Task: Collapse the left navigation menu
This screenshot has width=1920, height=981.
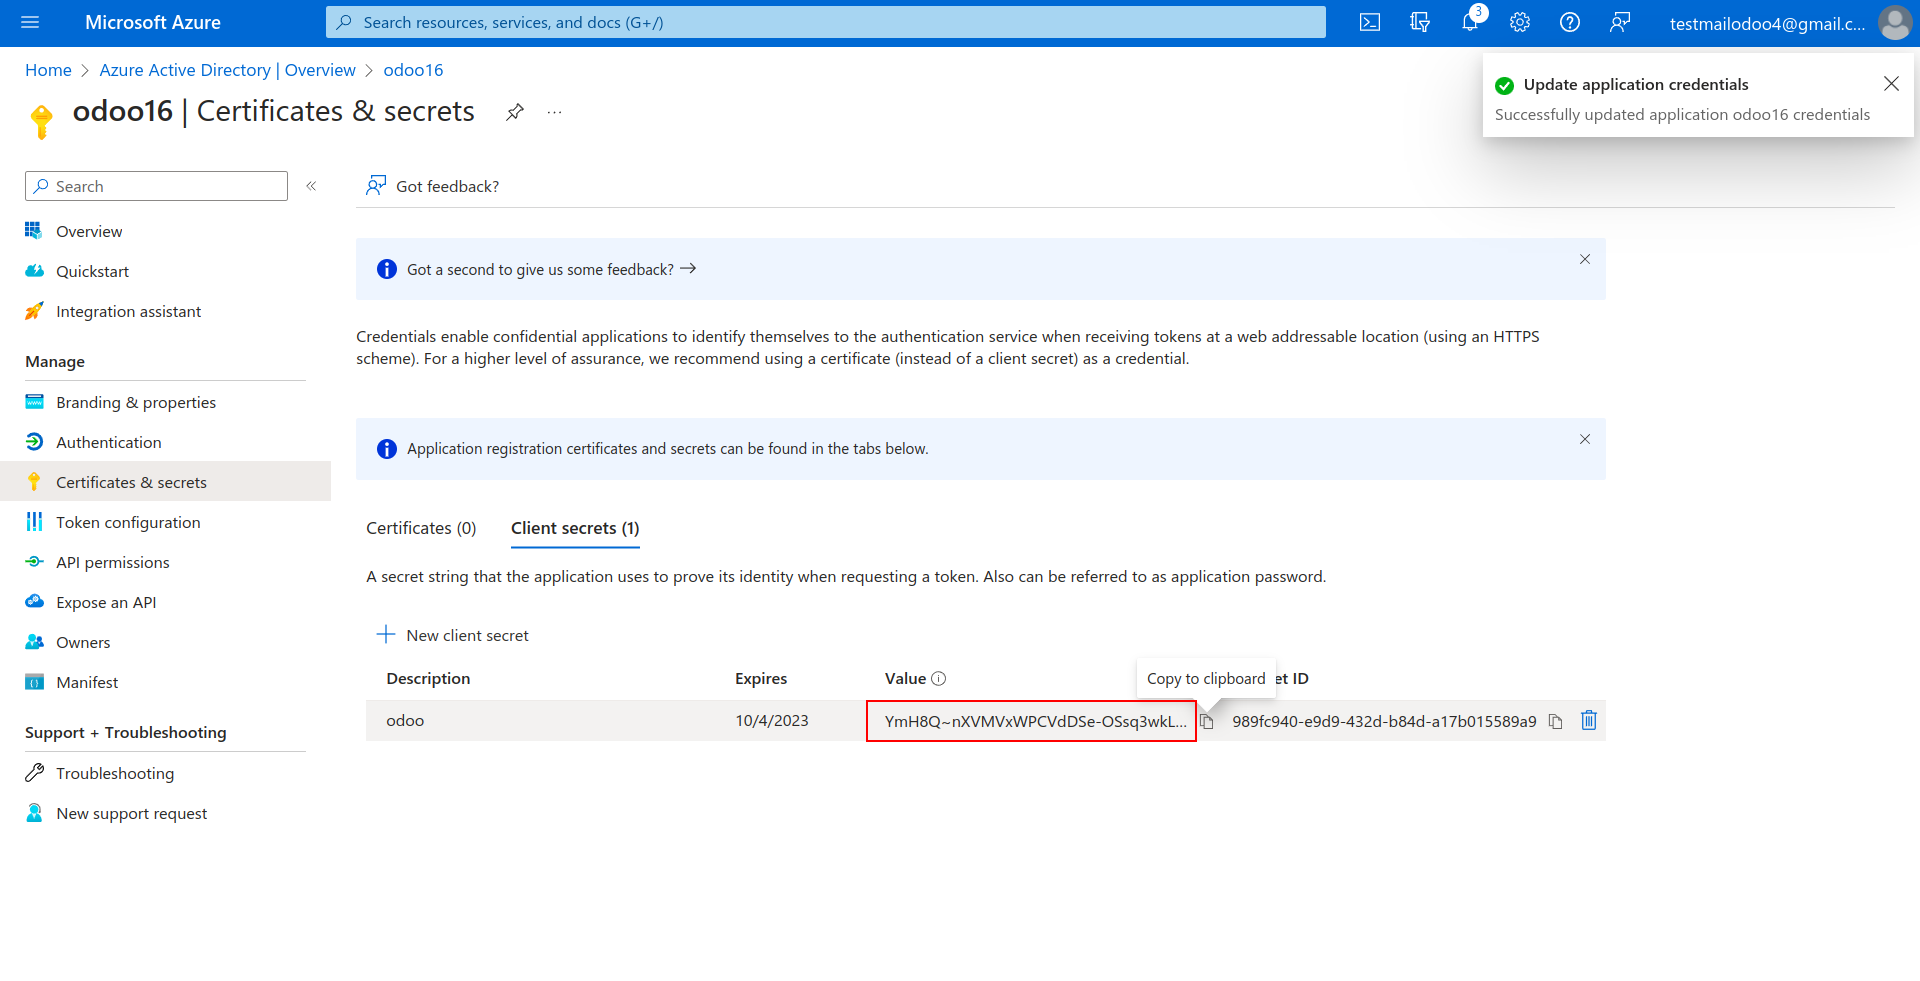Action: point(311,186)
